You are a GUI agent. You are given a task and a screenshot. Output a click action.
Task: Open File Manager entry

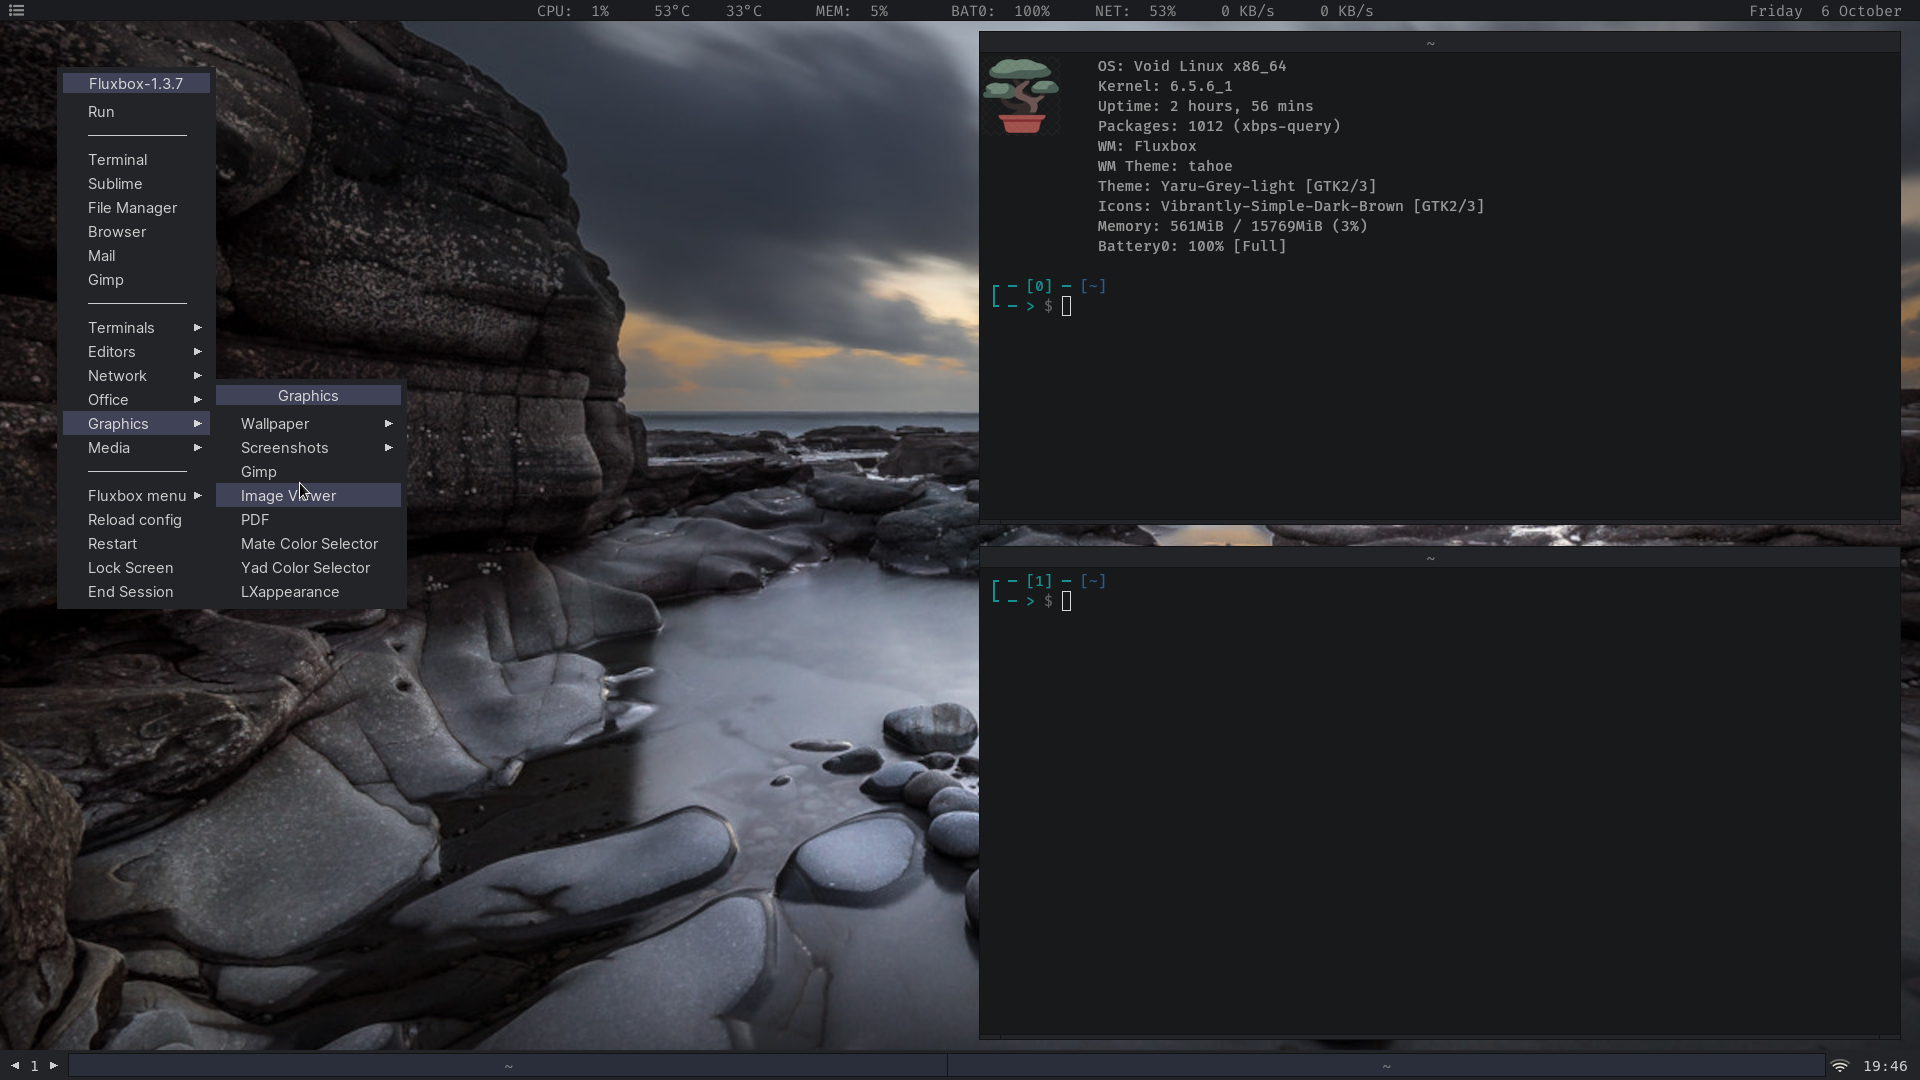point(136,208)
